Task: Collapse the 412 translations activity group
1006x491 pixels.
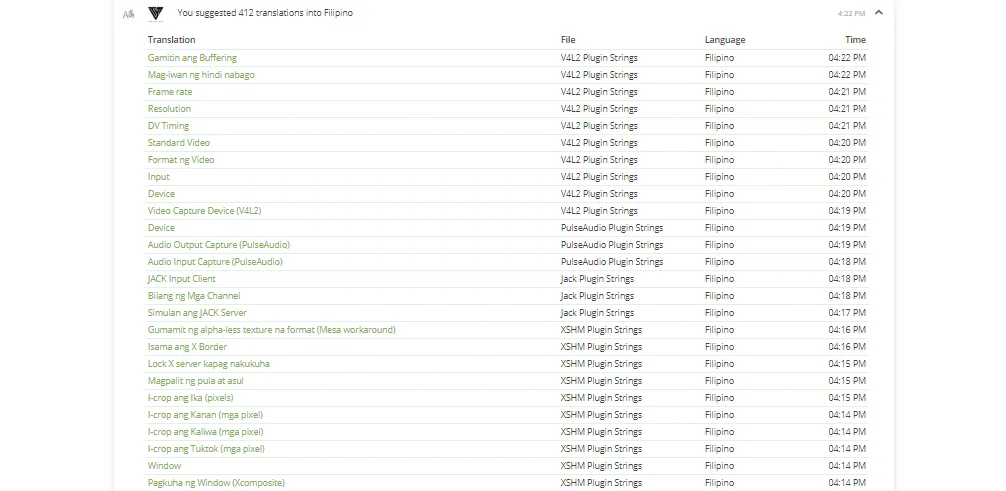Action: [879, 12]
